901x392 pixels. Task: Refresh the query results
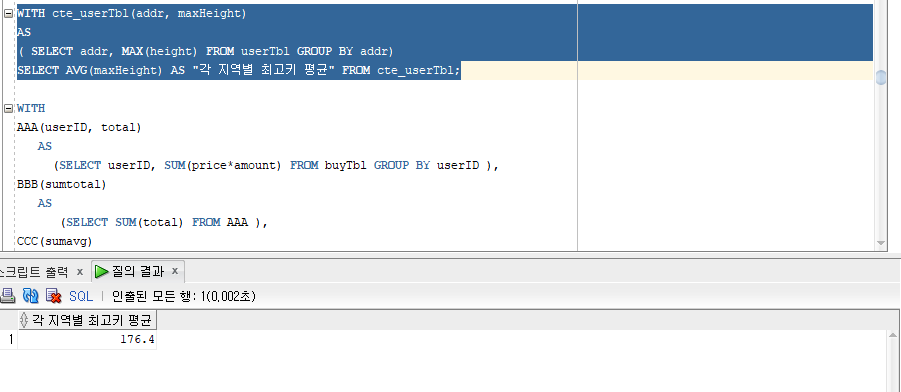coord(30,296)
